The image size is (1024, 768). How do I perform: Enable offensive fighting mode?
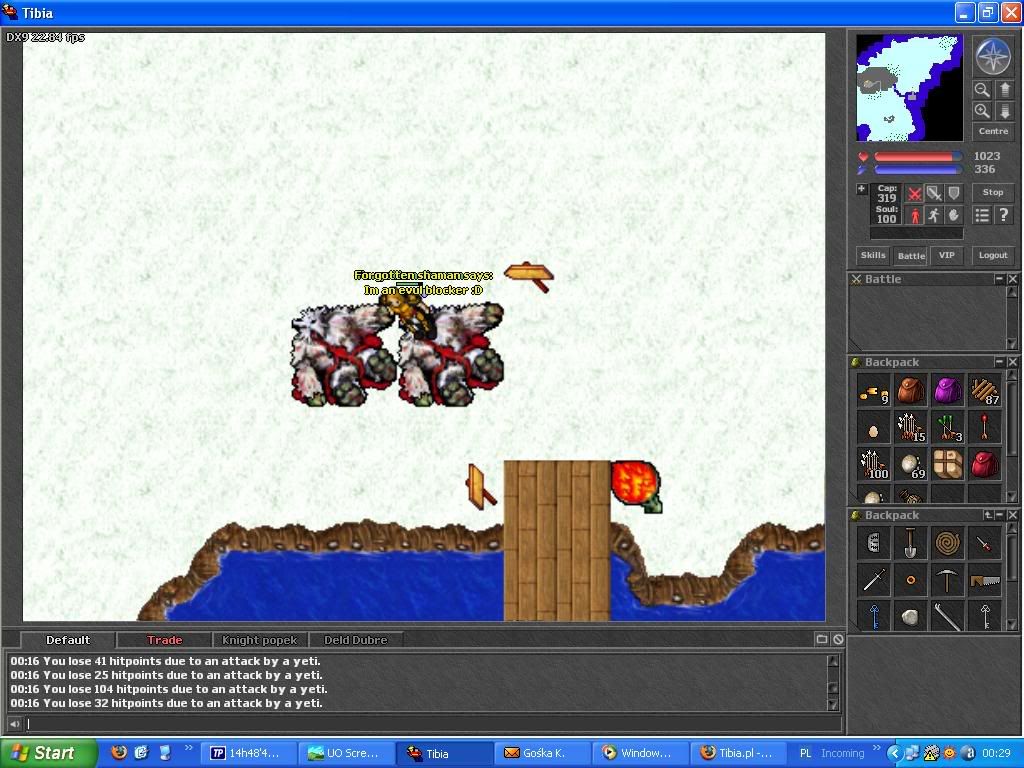pyautogui.click(x=914, y=194)
